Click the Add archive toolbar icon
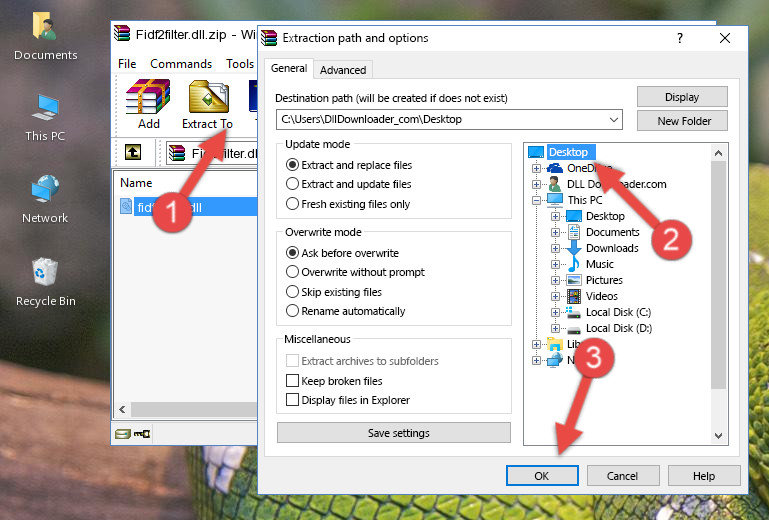The height and width of the screenshot is (520, 769). (x=148, y=104)
